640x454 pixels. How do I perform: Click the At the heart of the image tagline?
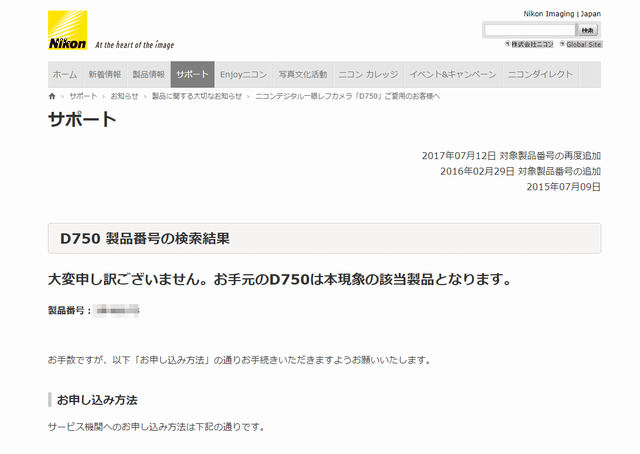point(135,45)
